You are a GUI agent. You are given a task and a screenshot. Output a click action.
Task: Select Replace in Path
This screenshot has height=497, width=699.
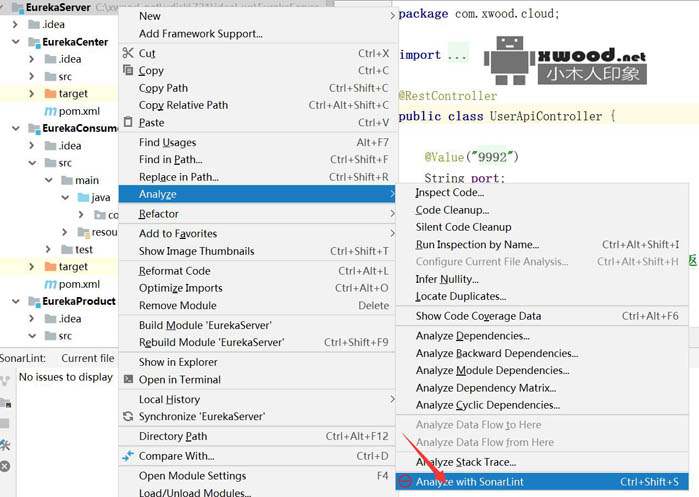(257, 177)
